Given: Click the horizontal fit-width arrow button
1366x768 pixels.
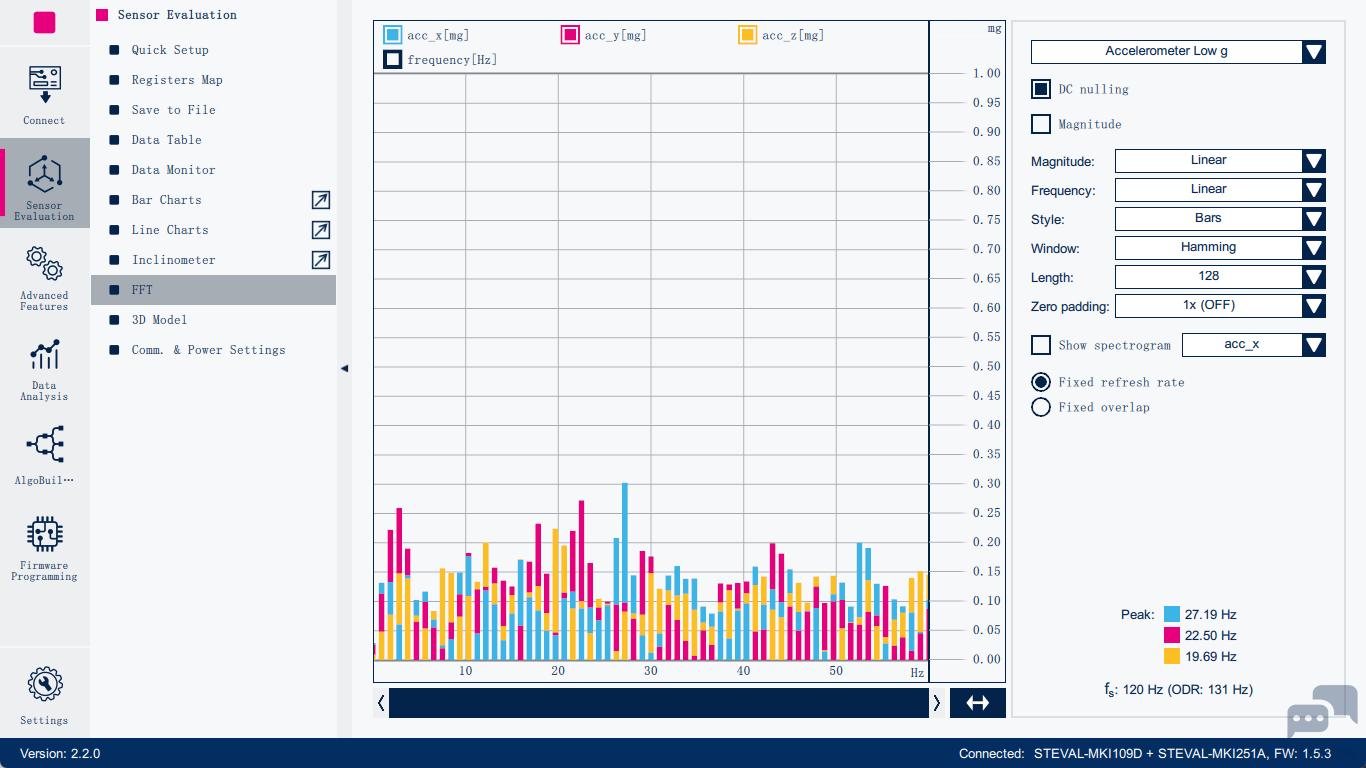Looking at the screenshot, I should [977, 703].
